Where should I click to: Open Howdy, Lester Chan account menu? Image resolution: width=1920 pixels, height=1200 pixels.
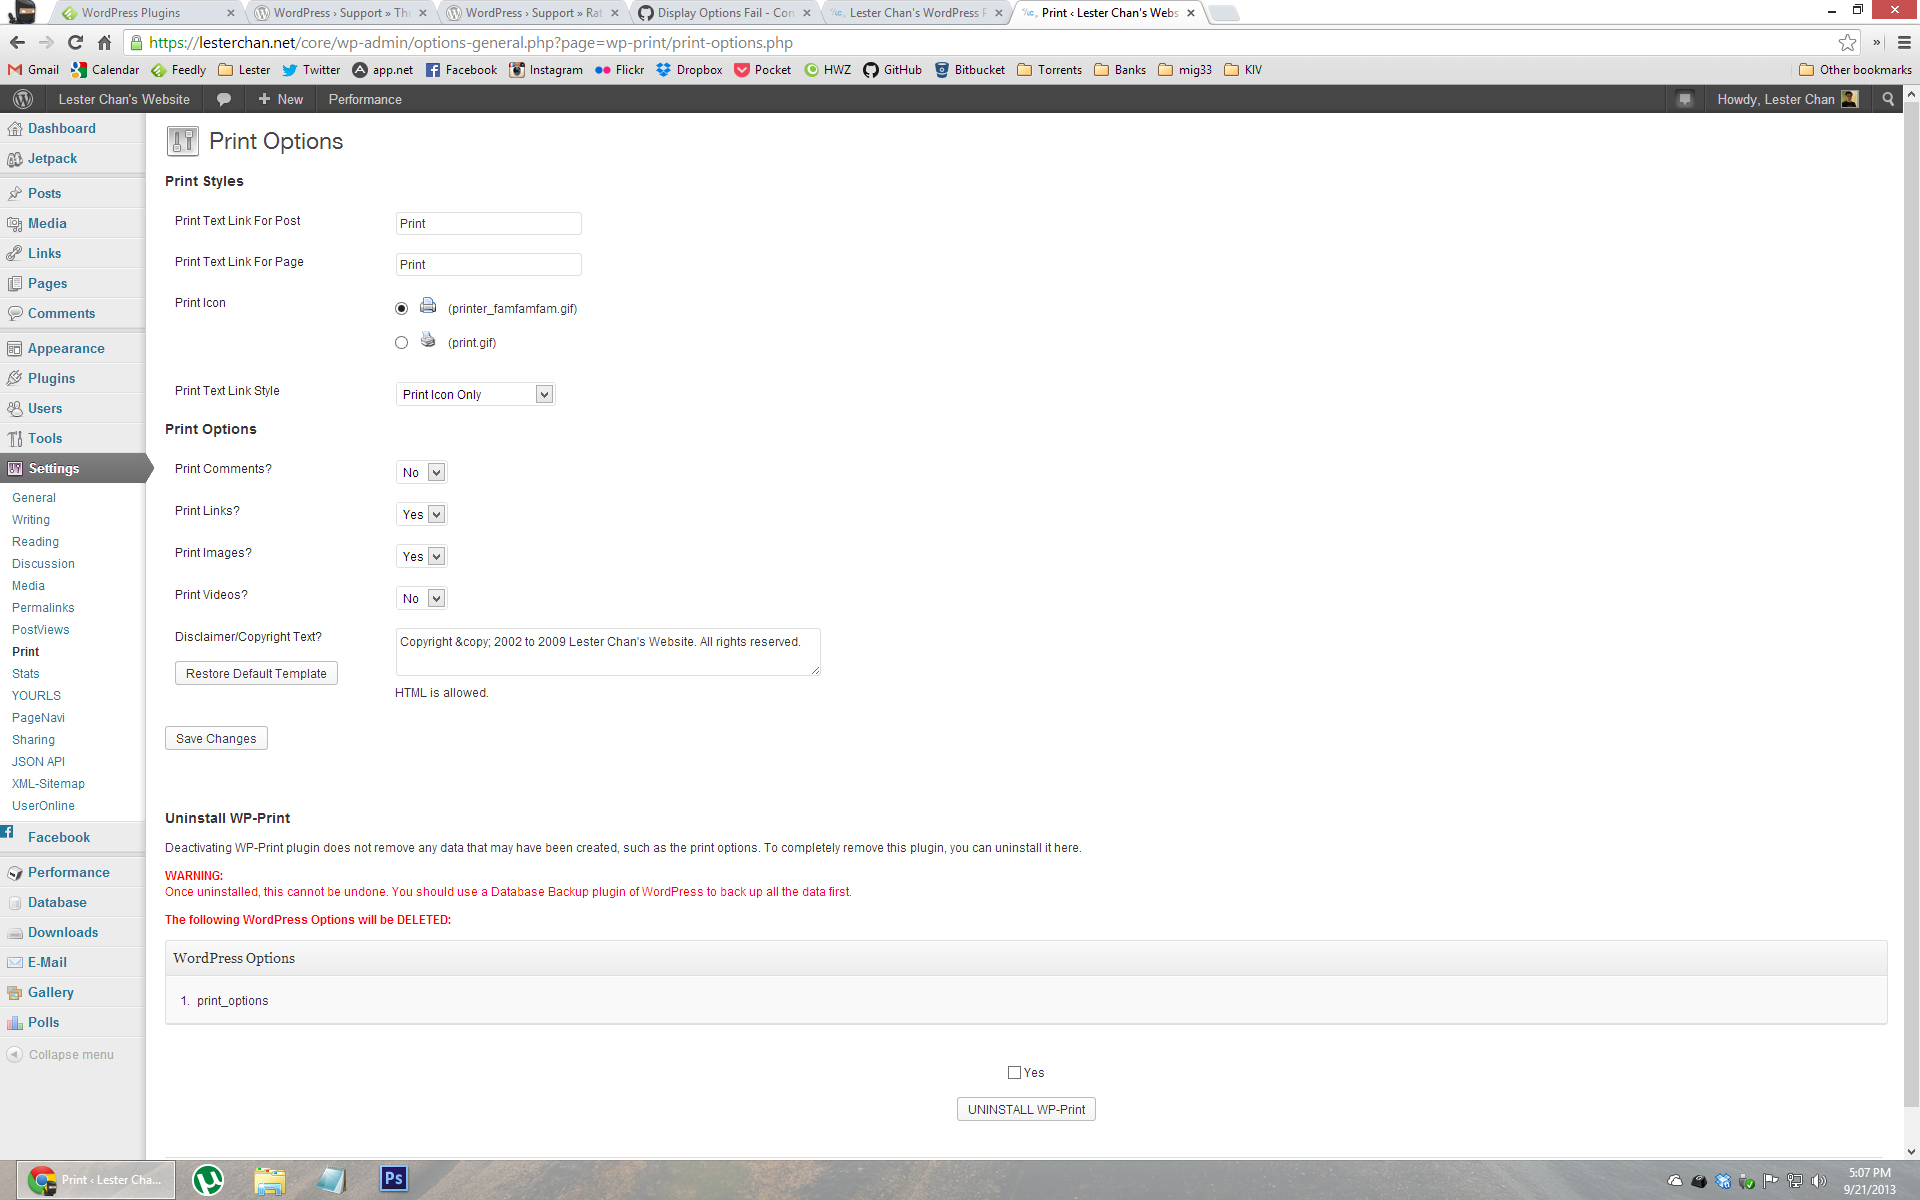pos(1787,99)
